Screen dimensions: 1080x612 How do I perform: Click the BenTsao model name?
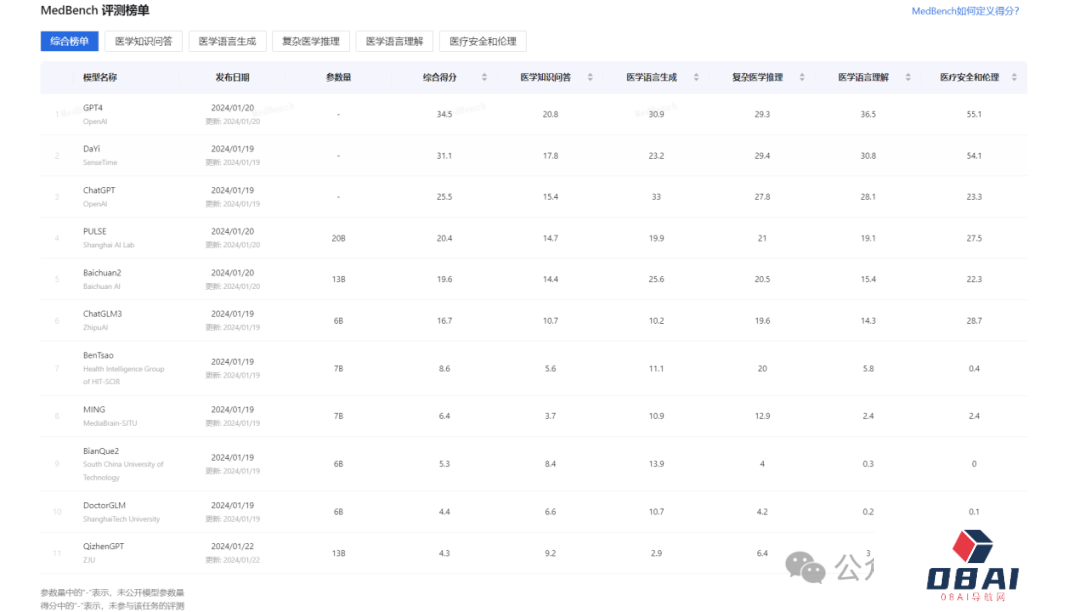(98, 355)
